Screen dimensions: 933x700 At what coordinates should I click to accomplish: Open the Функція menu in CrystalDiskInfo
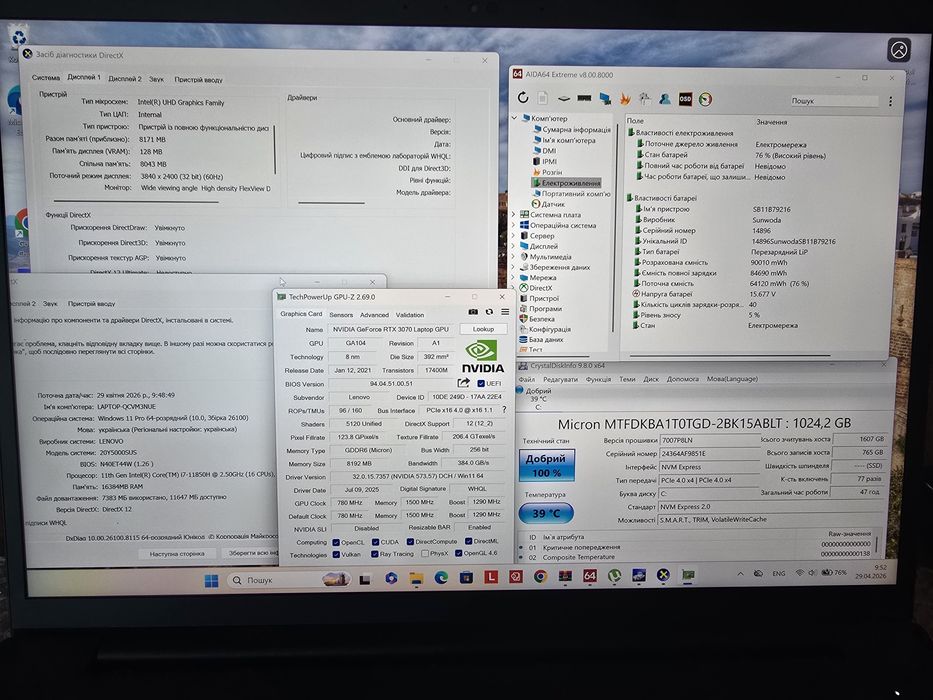coord(598,379)
